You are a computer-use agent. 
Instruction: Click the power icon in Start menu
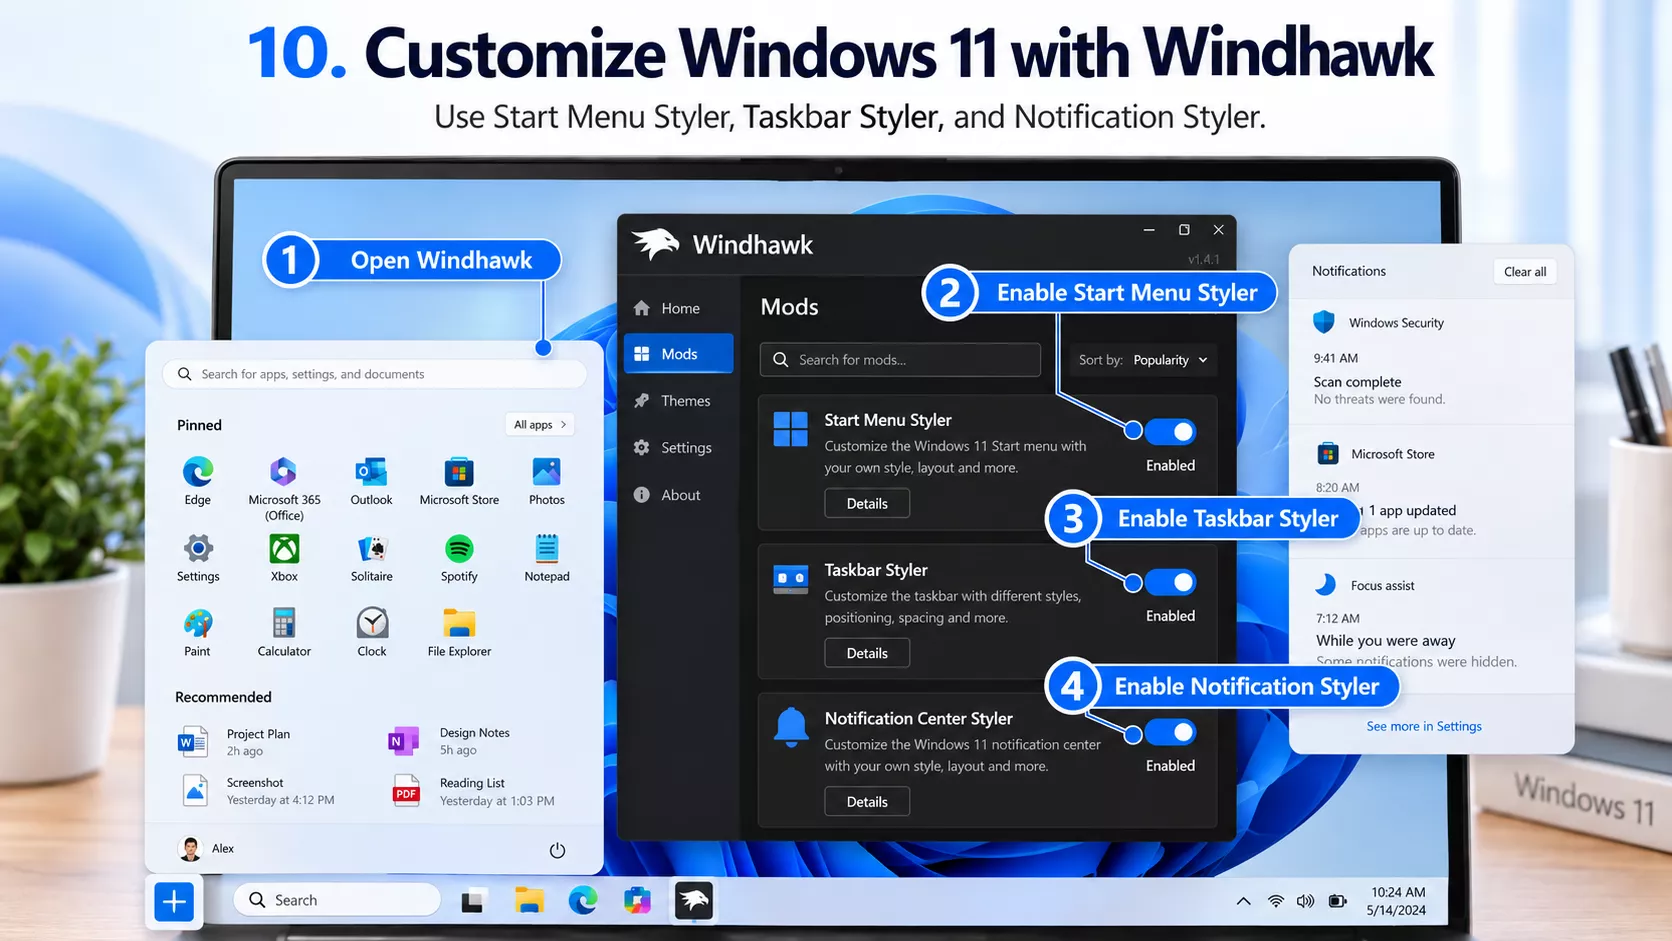coord(557,850)
